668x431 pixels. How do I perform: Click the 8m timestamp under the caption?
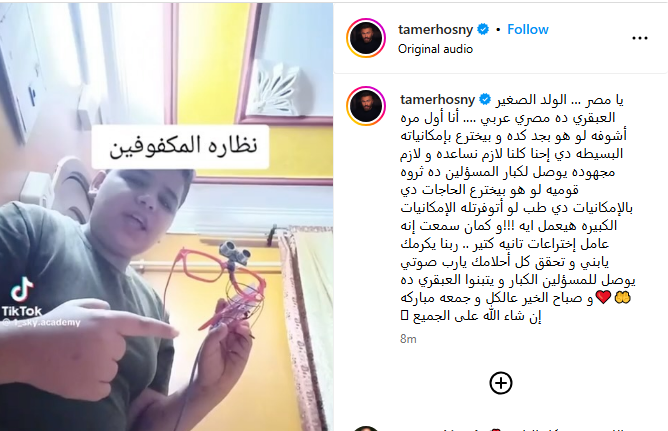point(408,339)
